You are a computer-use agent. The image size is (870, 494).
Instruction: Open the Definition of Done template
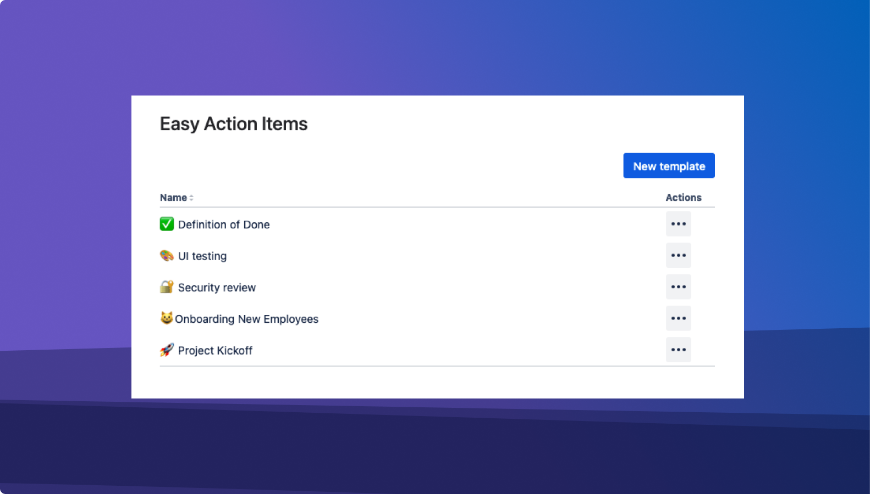coord(224,225)
